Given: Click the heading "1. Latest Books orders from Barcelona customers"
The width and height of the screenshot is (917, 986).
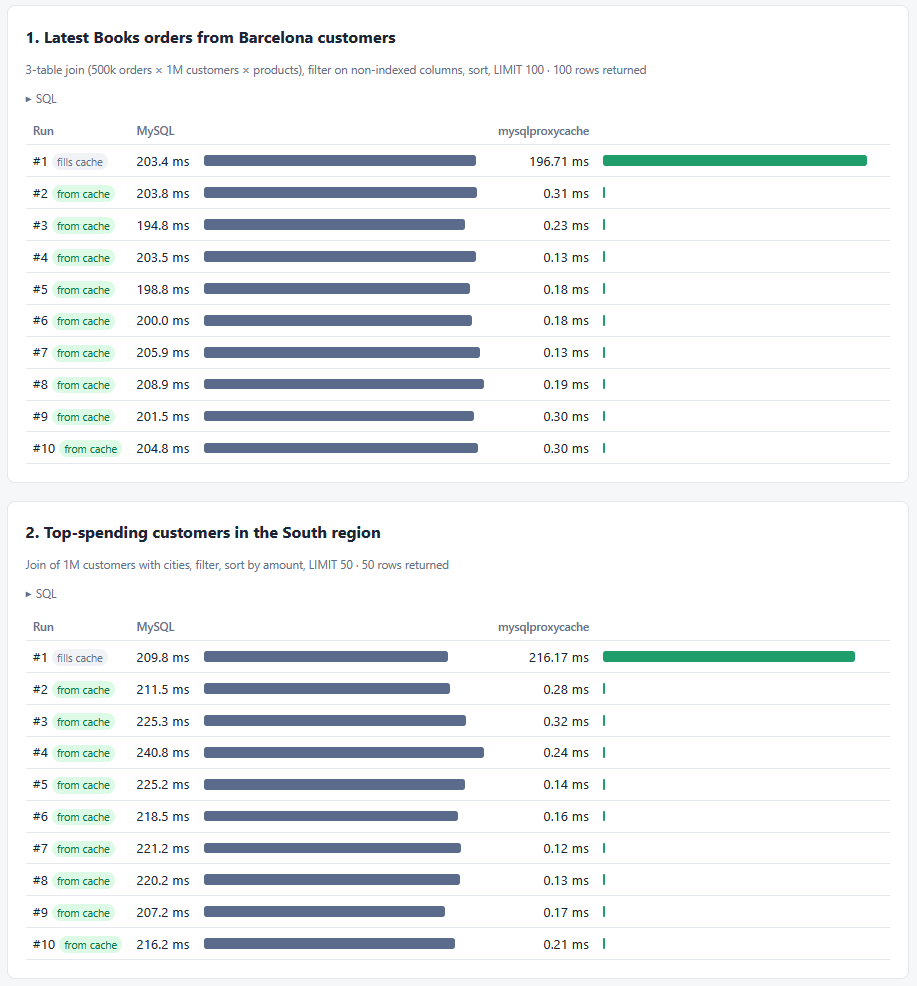Looking at the screenshot, I should pyautogui.click(x=211, y=38).
